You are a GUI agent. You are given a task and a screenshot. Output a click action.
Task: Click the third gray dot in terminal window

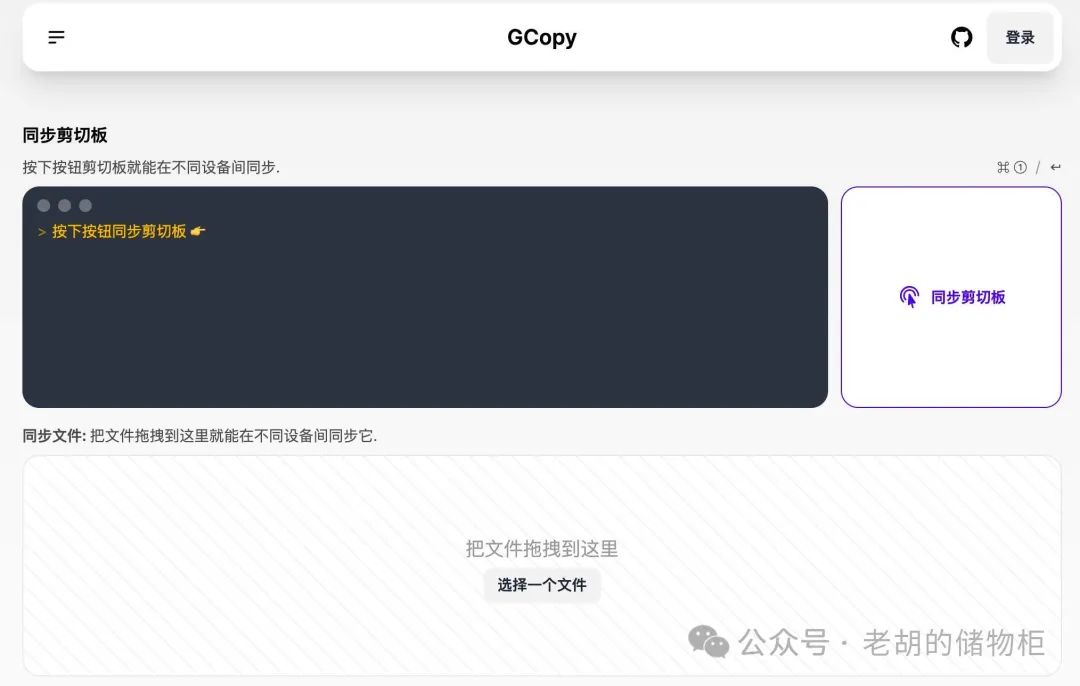85,205
